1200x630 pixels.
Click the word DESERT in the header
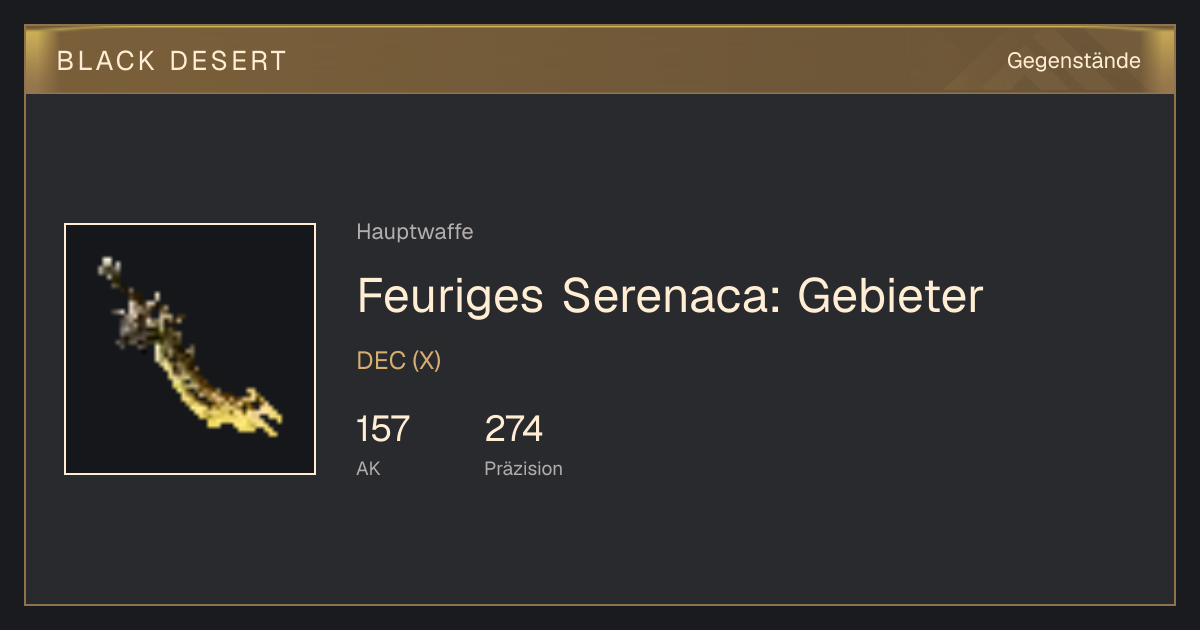click(228, 61)
